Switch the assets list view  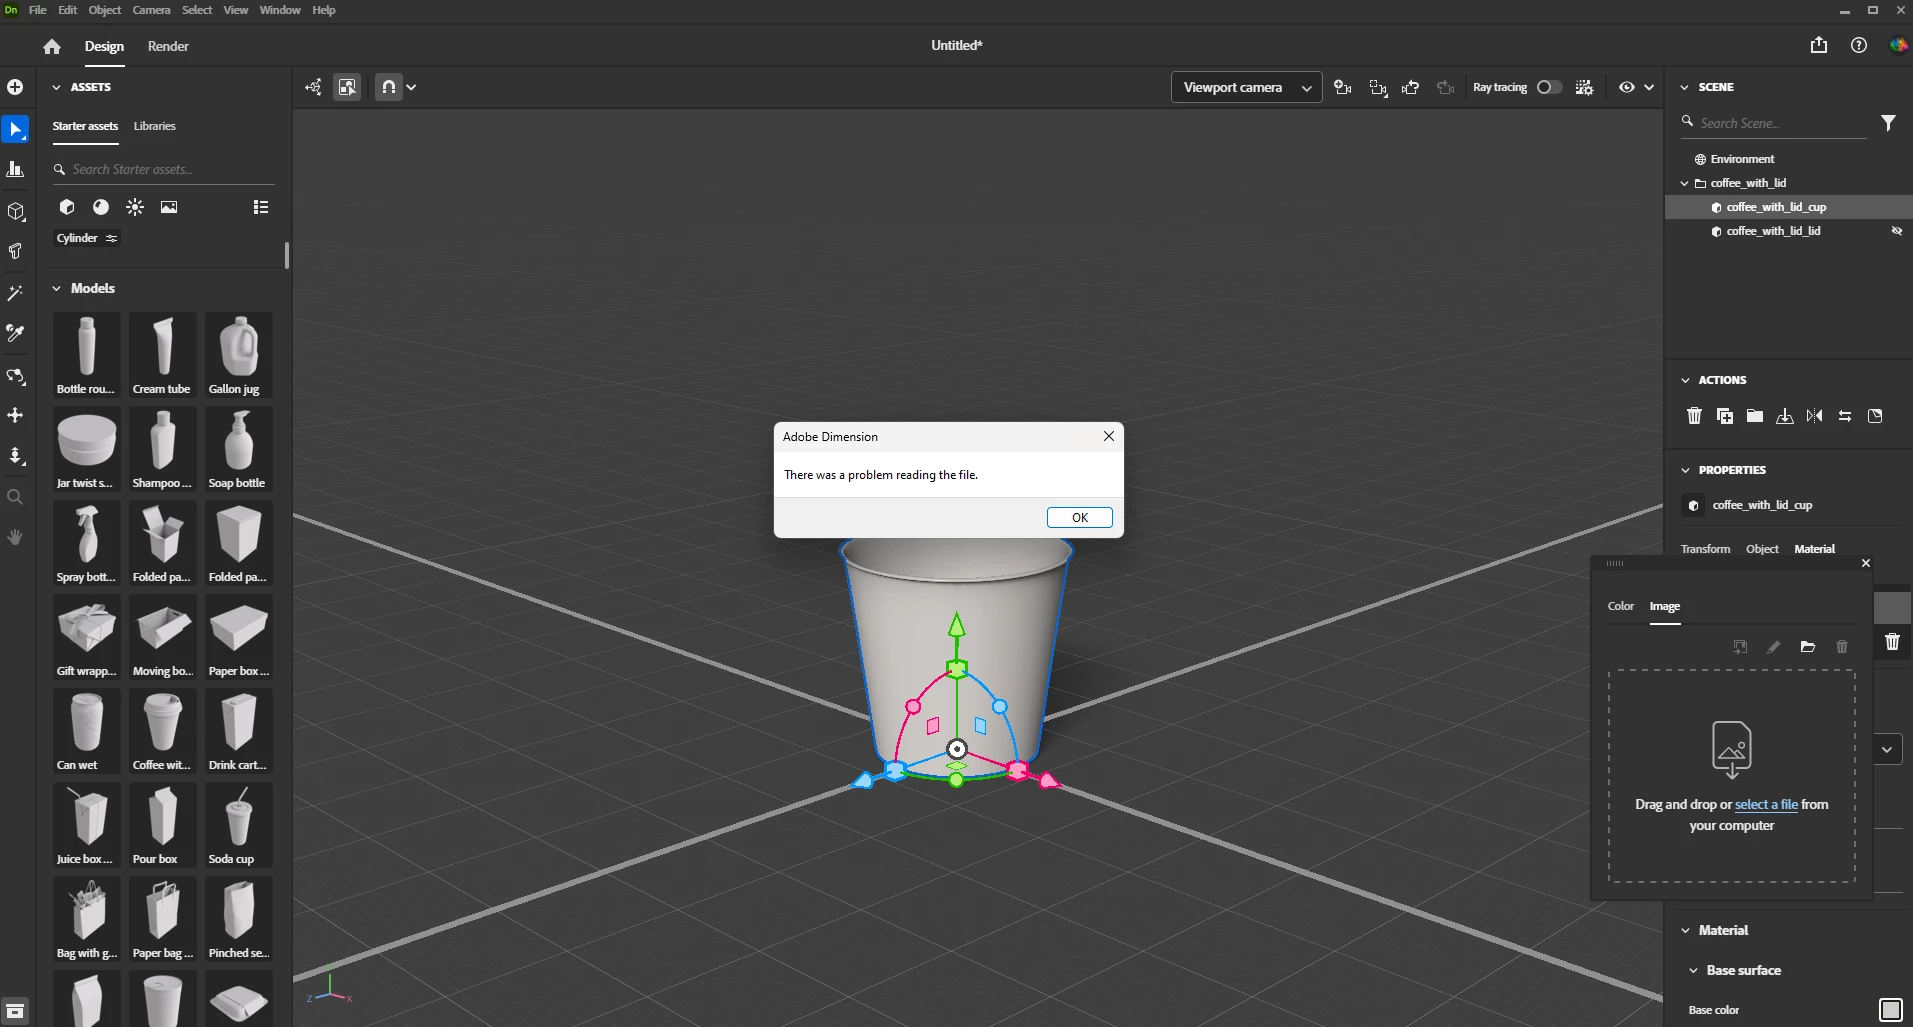[x=261, y=207]
